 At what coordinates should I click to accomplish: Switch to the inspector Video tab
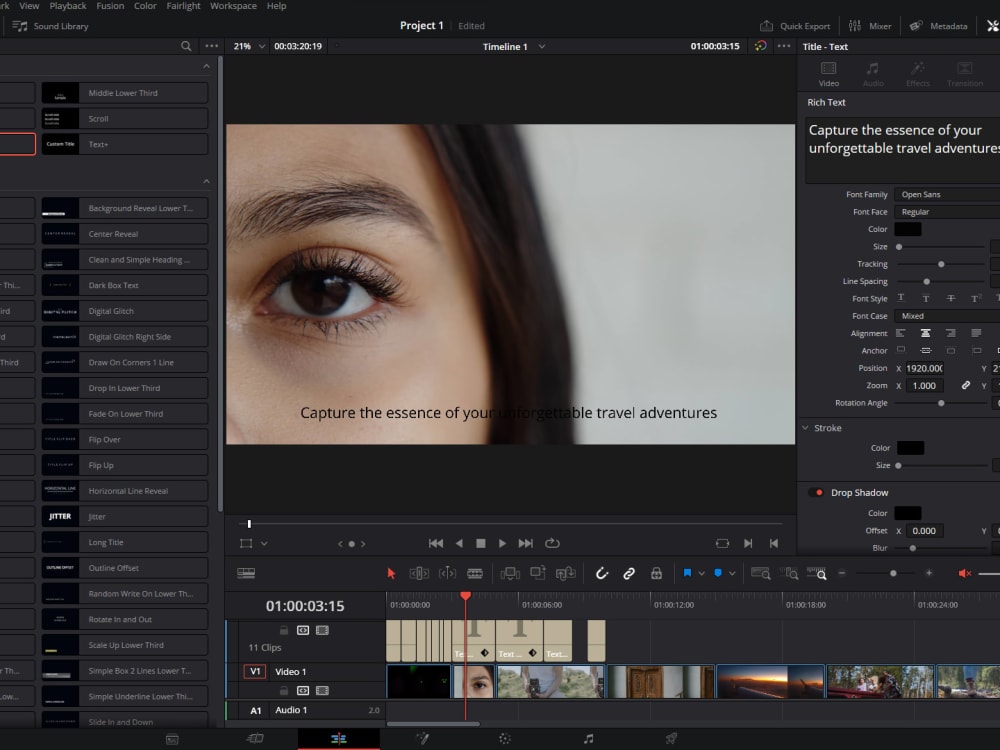pos(828,74)
